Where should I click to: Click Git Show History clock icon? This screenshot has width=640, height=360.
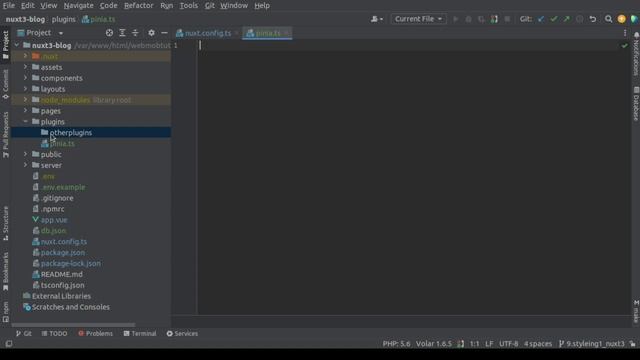click(579, 19)
